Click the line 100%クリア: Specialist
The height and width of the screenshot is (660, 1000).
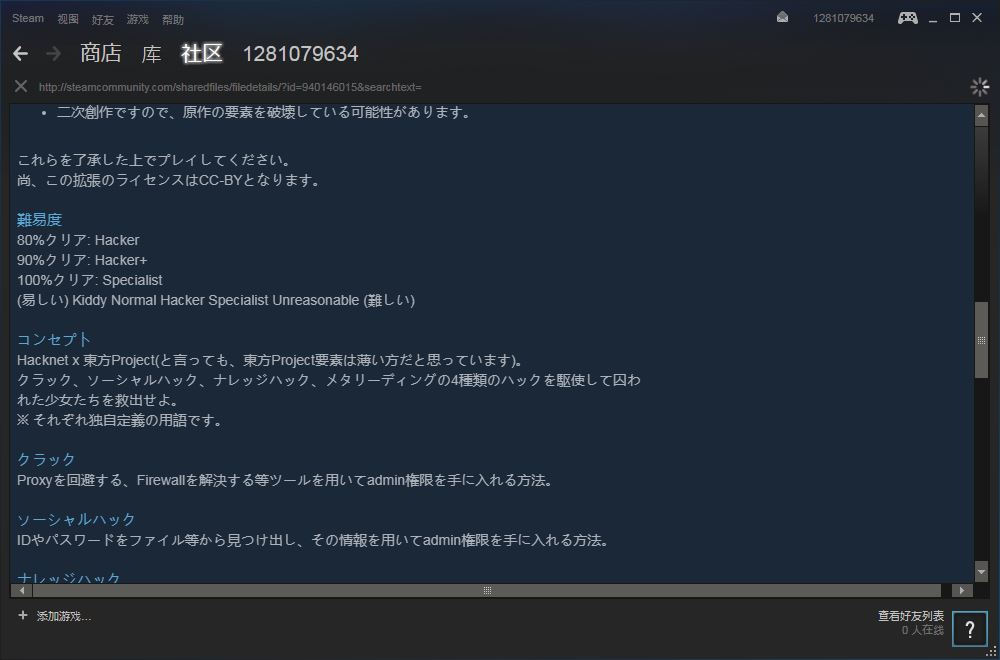coord(89,280)
